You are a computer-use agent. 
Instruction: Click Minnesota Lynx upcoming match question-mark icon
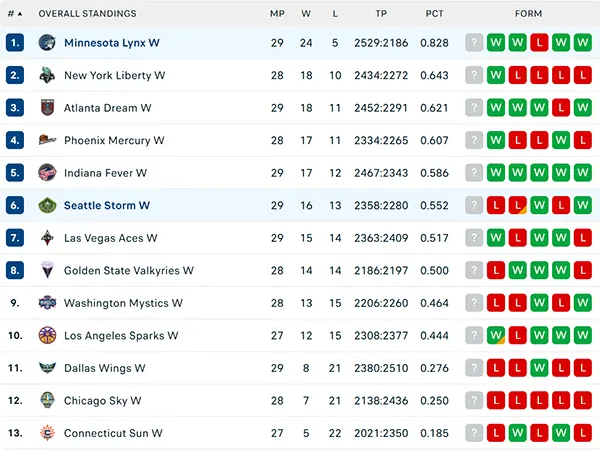click(x=474, y=42)
